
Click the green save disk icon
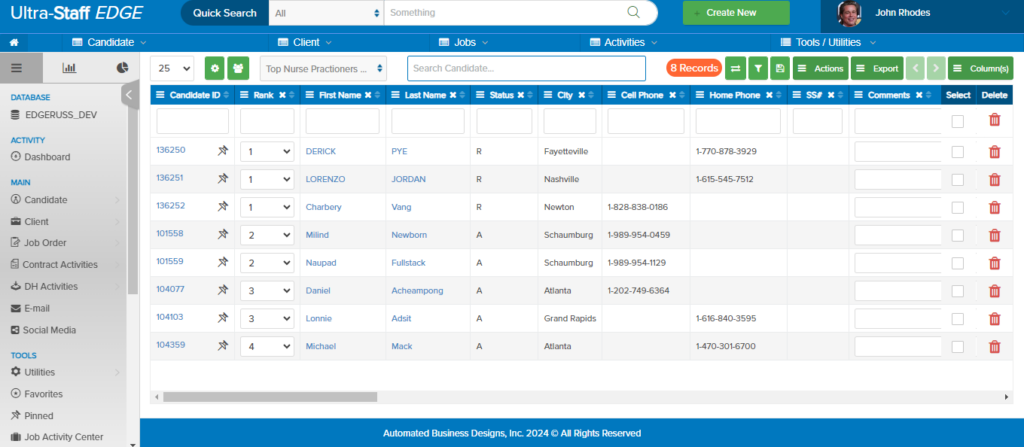(779, 68)
